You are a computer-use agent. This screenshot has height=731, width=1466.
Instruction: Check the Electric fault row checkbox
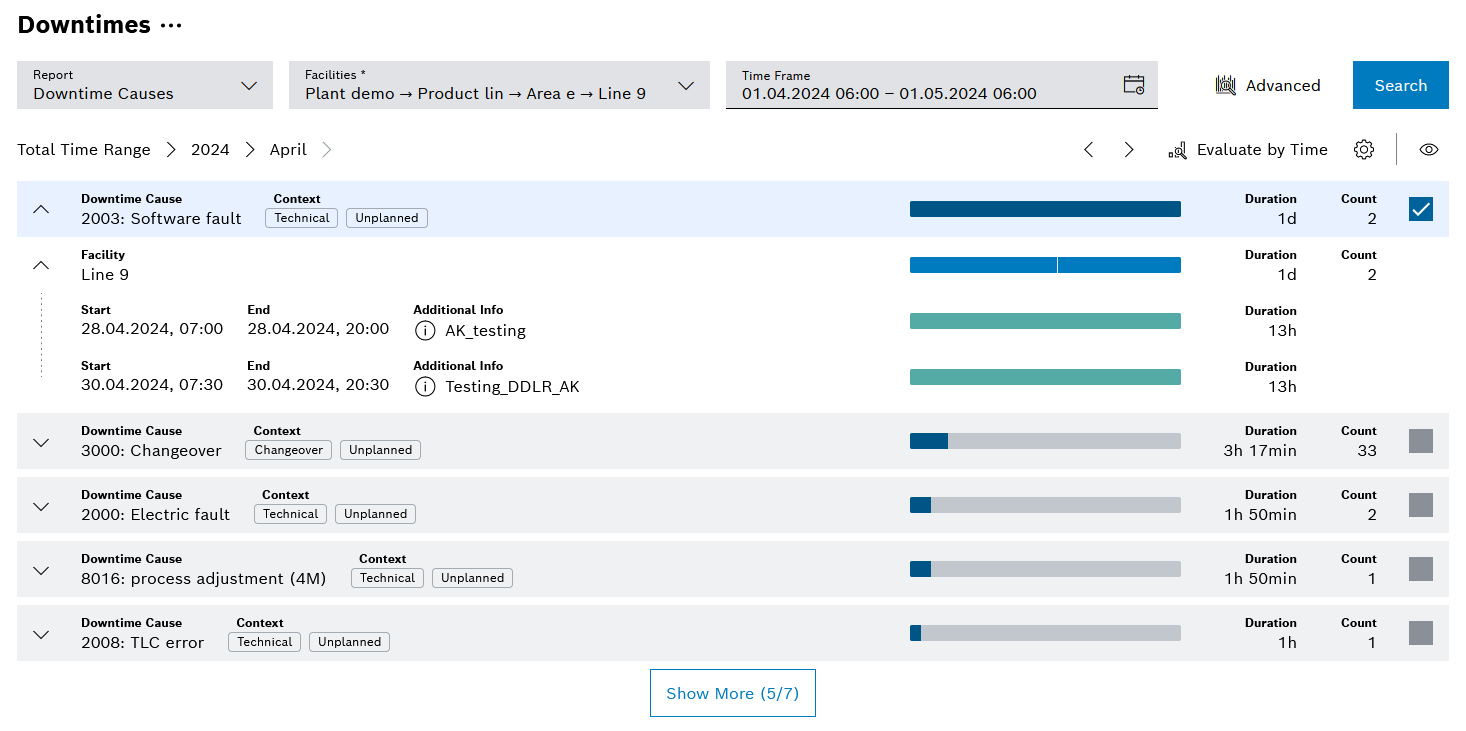click(1421, 505)
